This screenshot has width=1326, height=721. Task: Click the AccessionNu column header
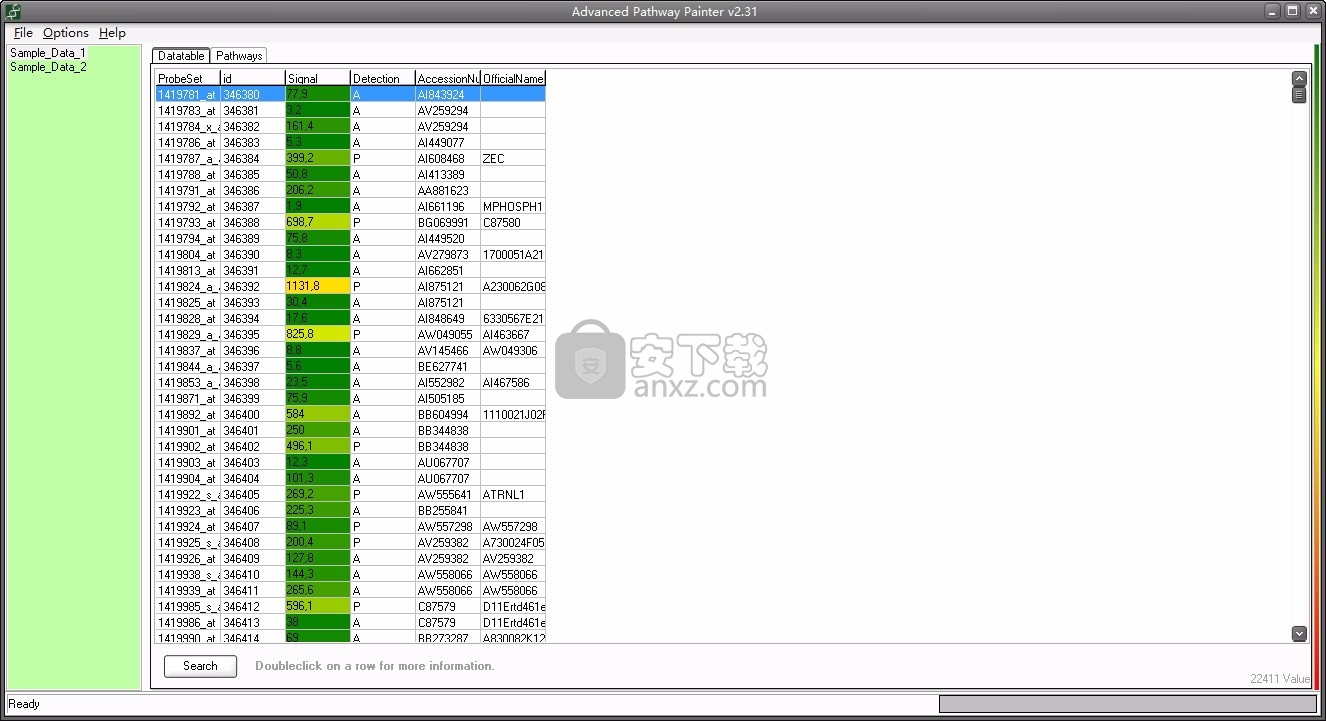click(447, 78)
